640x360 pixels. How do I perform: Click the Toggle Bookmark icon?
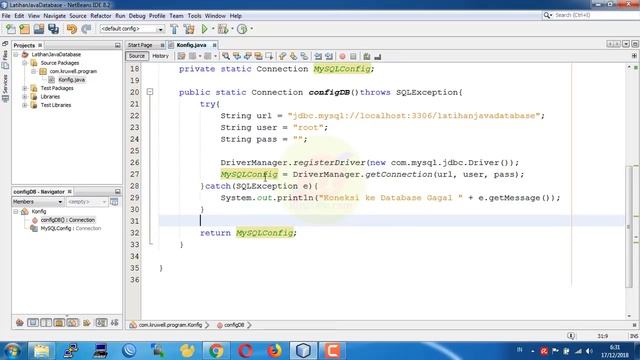click(304, 56)
